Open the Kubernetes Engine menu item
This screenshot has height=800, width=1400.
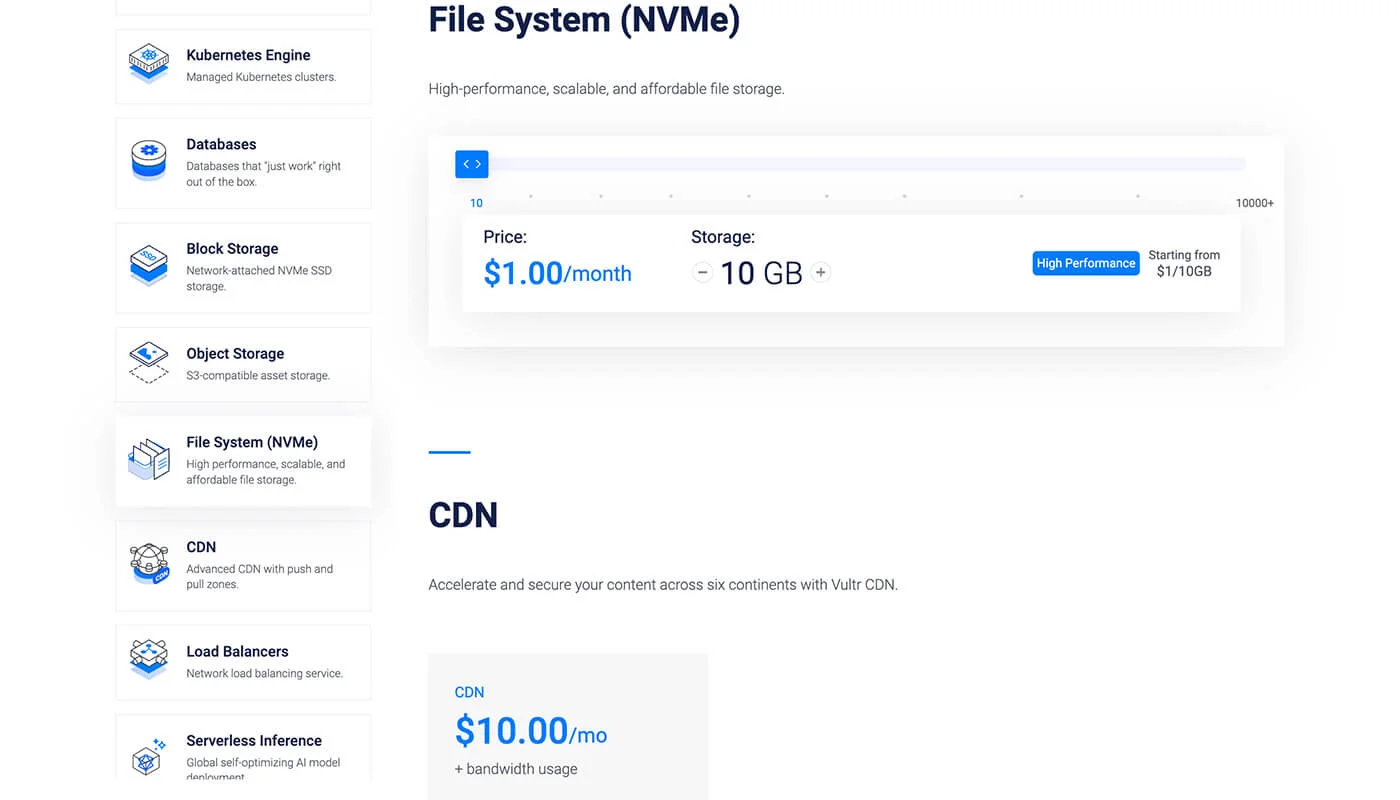[x=248, y=55]
